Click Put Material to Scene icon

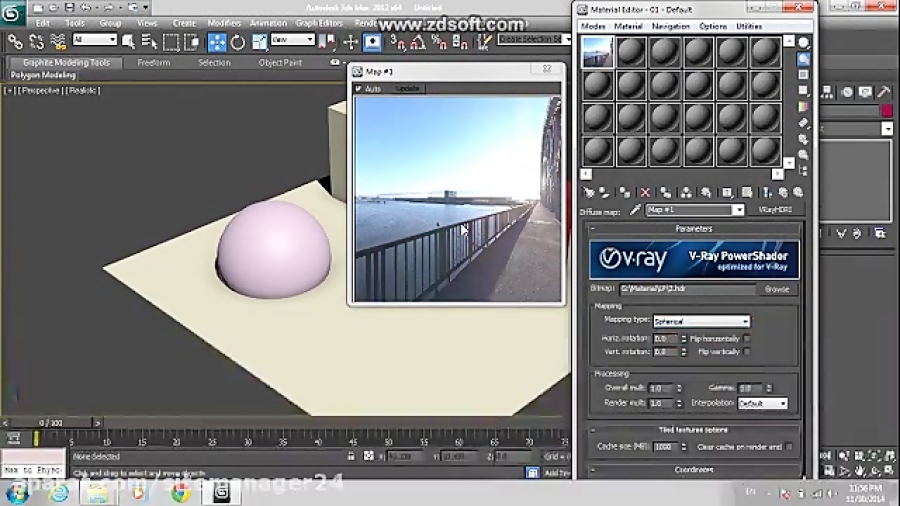pyautogui.click(x=604, y=193)
